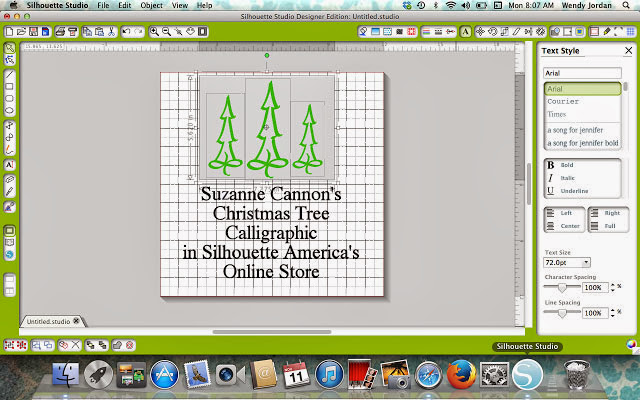Click the Zoom In magnifier icon
Screen dimensions: 640x400
pos(154,32)
